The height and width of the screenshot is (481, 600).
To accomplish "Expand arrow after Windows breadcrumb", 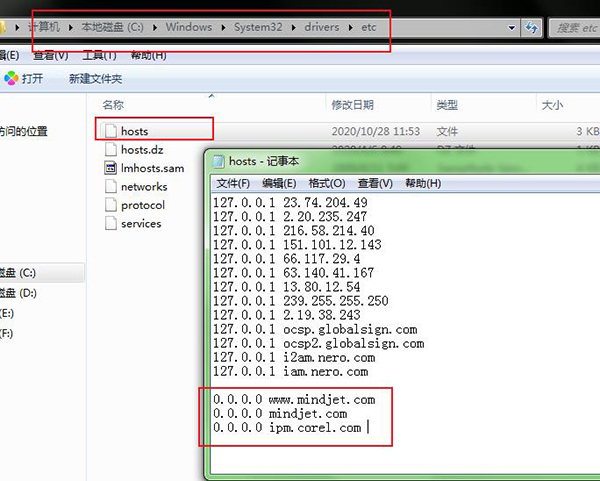I will point(223,28).
